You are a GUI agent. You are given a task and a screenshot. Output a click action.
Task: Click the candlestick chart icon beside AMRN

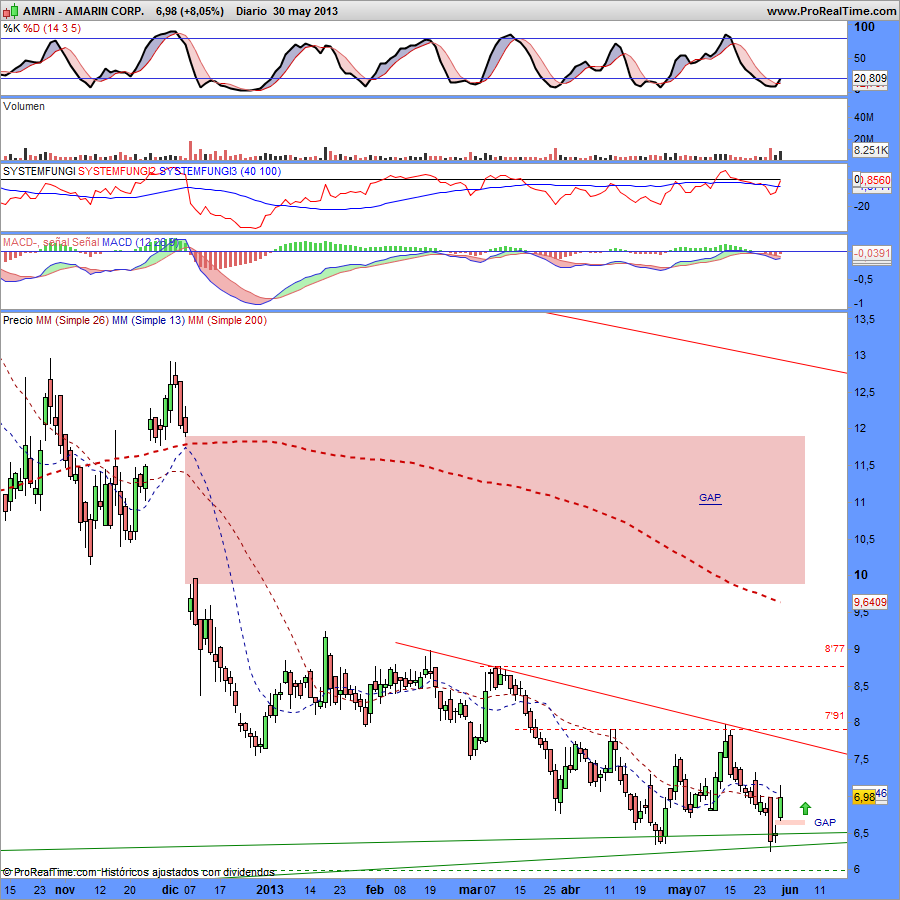coord(11,10)
